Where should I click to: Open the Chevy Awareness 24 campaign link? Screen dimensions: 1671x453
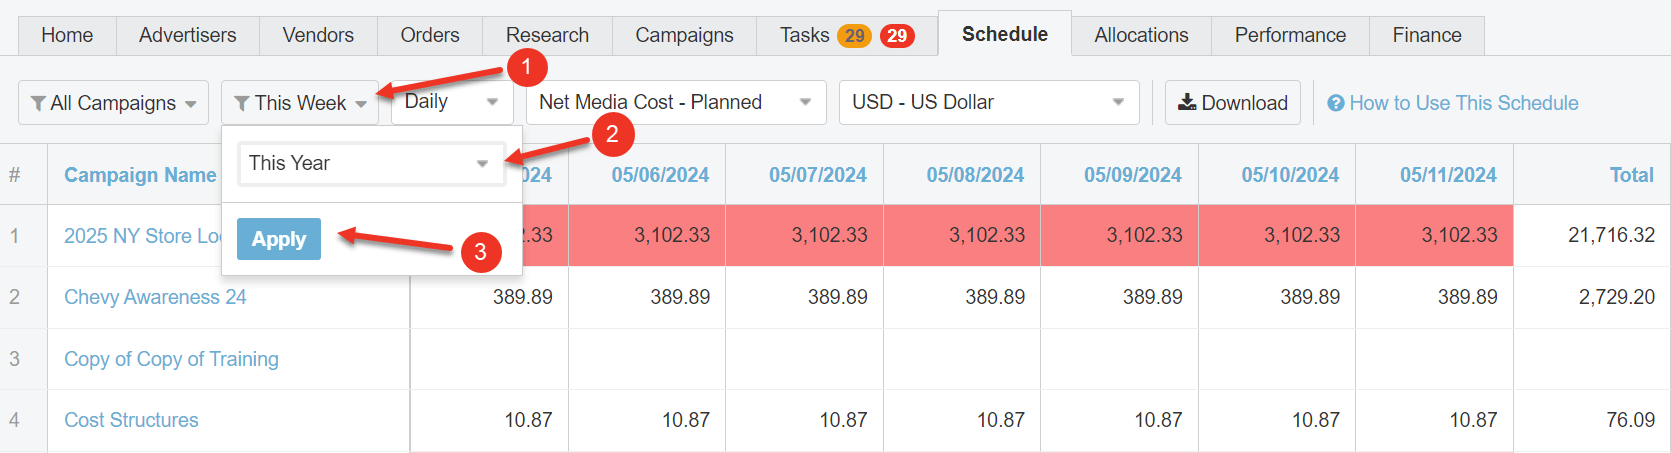coord(155,297)
